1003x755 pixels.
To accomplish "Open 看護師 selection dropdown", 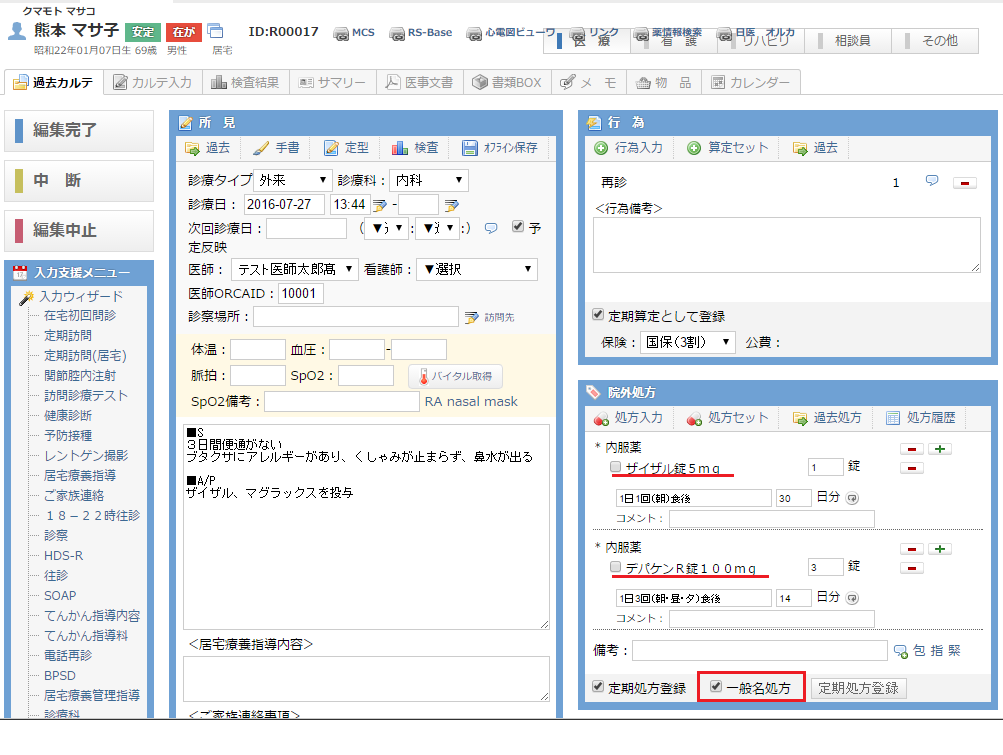I will coord(477,269).
